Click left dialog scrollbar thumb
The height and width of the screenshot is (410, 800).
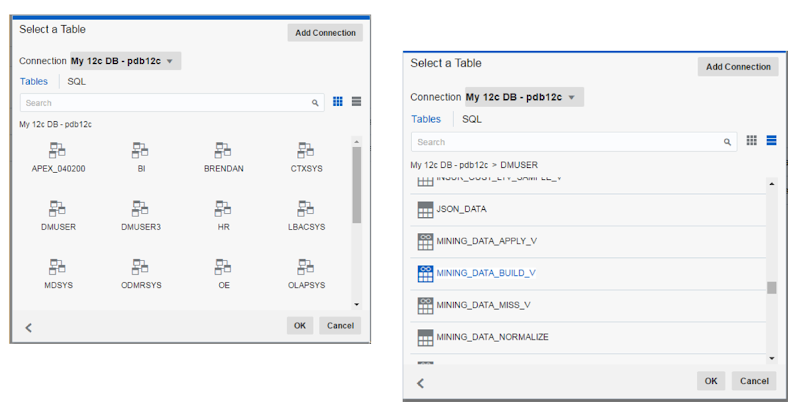[x=357, y=185]
